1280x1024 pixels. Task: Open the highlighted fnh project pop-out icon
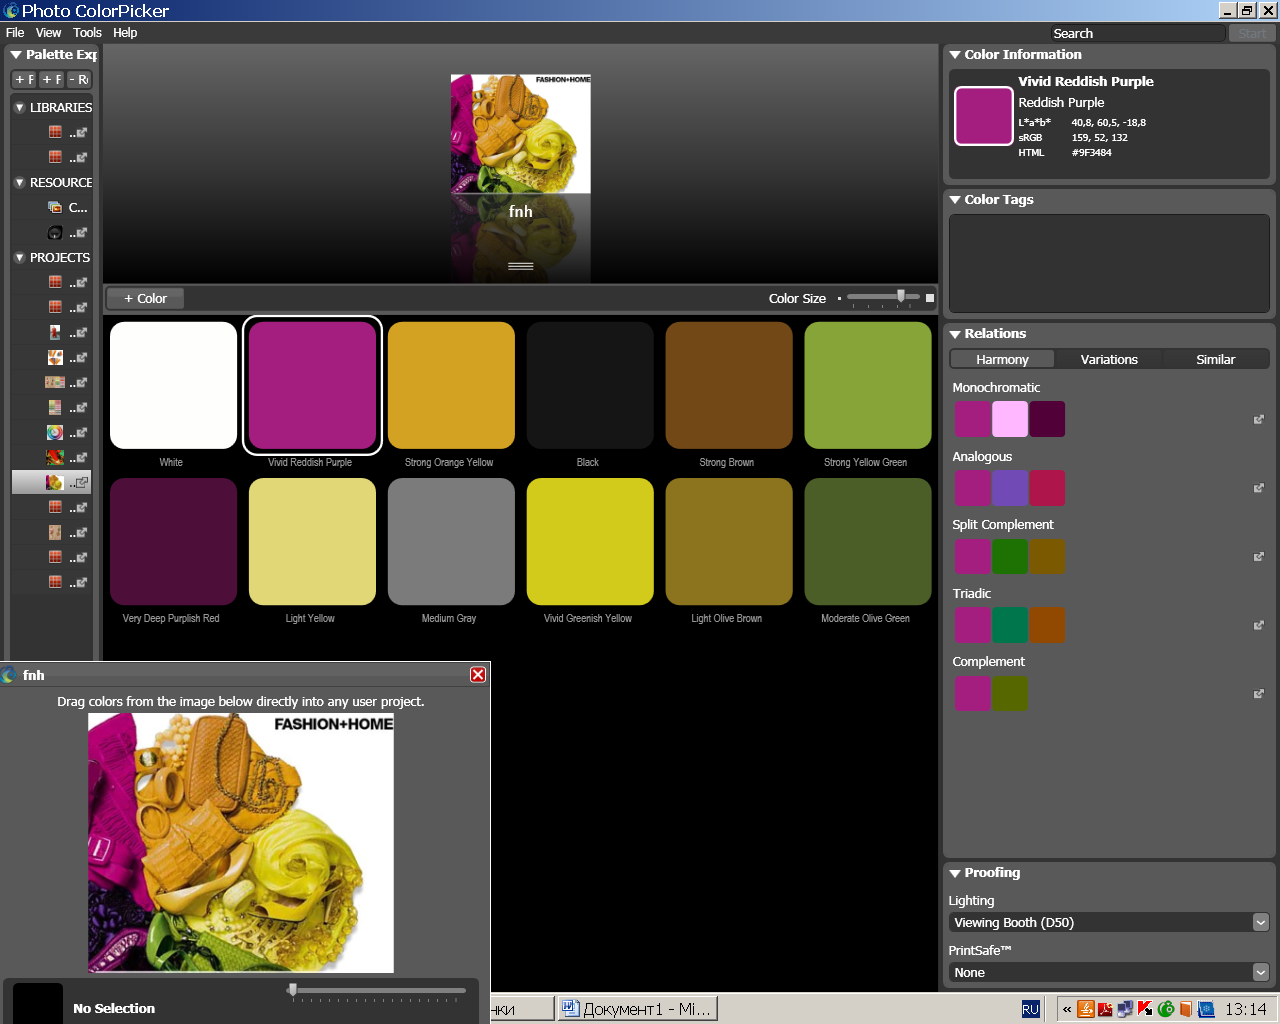(x=80, y=482)
